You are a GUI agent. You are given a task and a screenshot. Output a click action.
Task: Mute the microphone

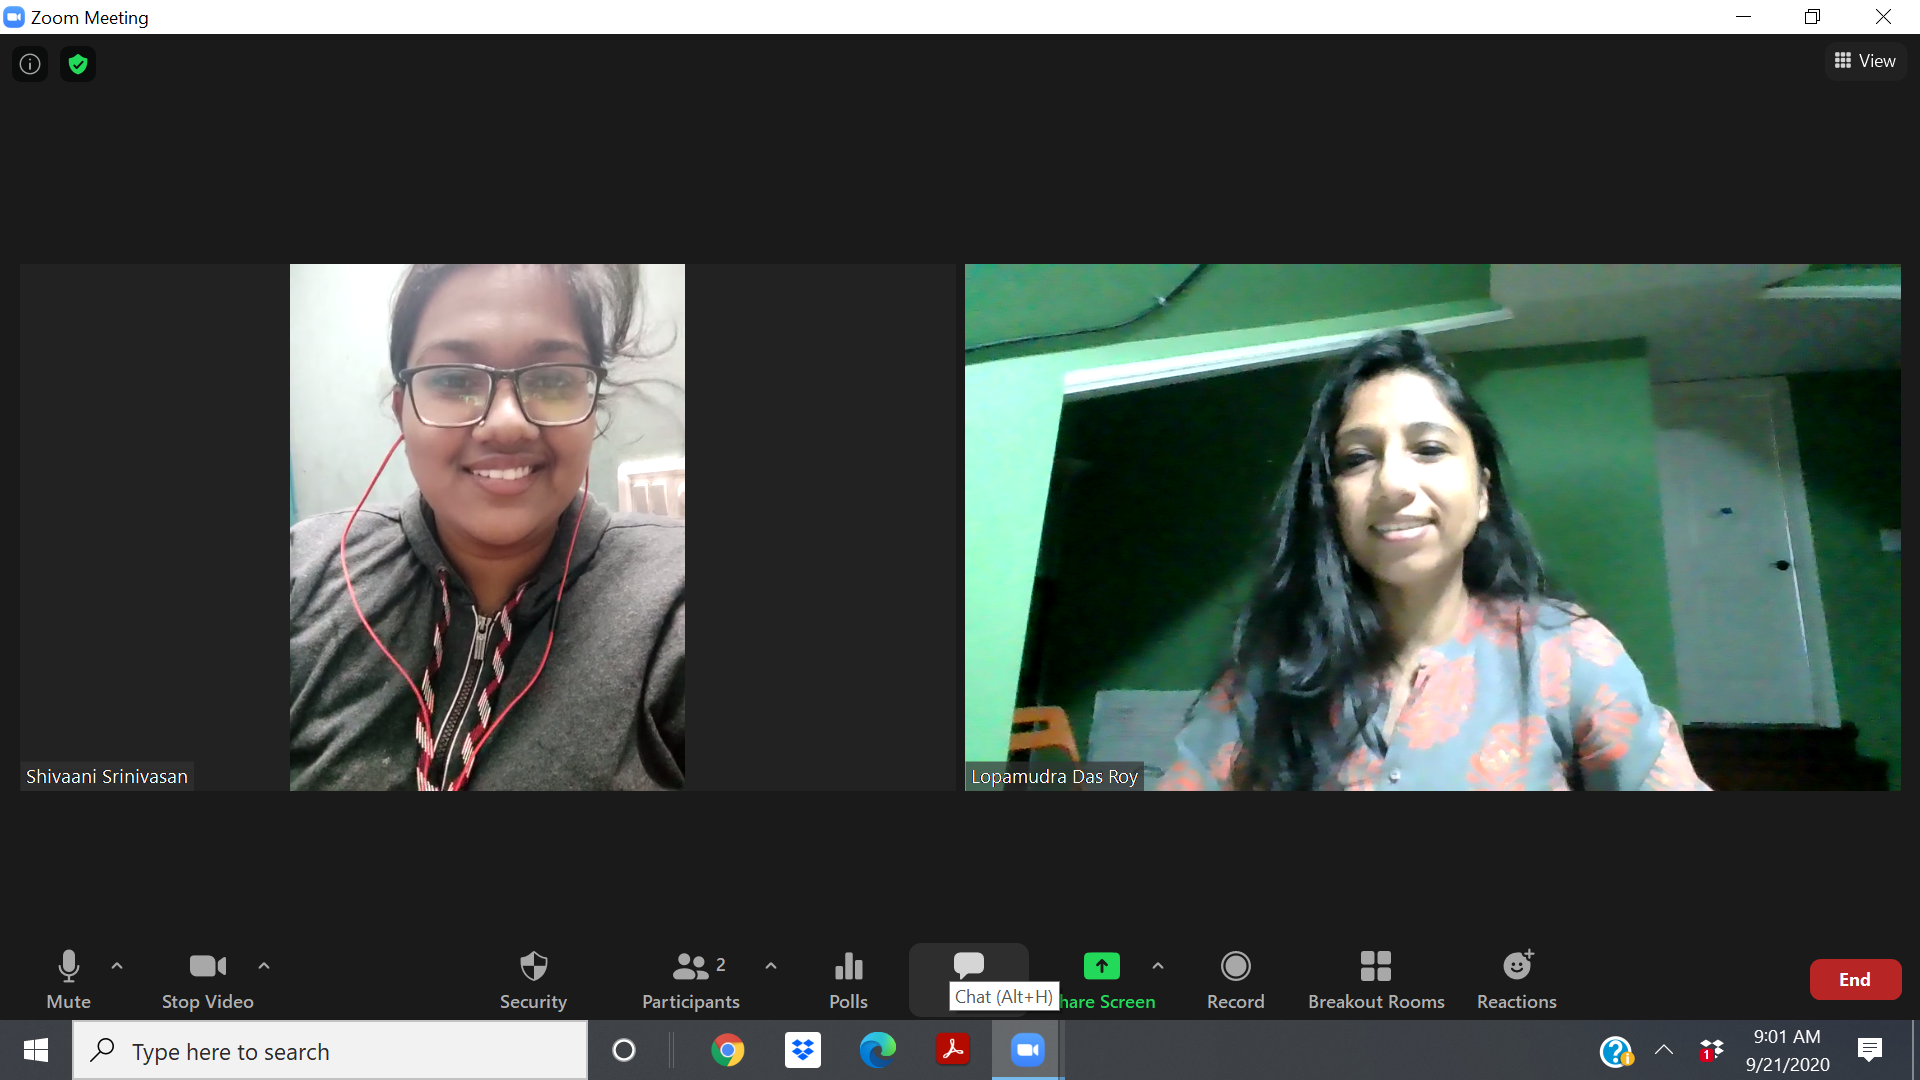[x=68, y=965]
